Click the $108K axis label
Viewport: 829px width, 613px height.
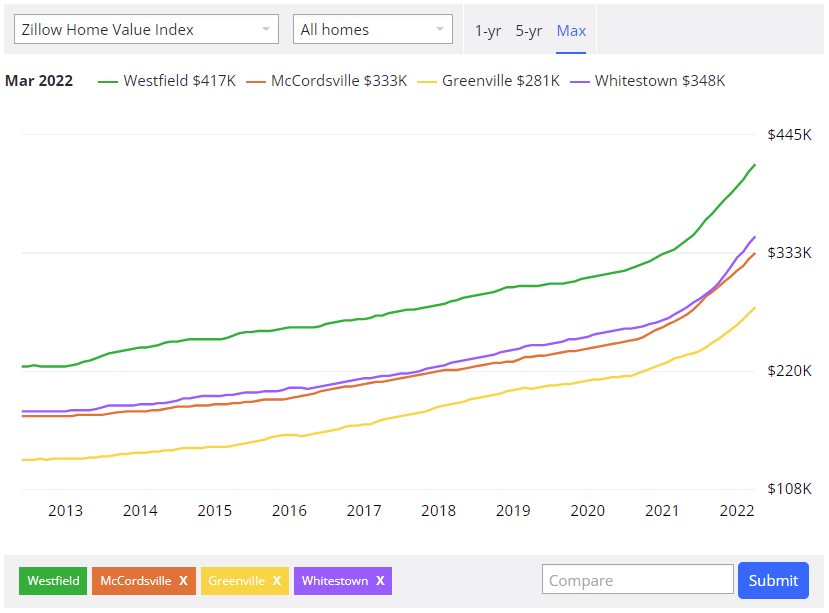tap(789, 489)
